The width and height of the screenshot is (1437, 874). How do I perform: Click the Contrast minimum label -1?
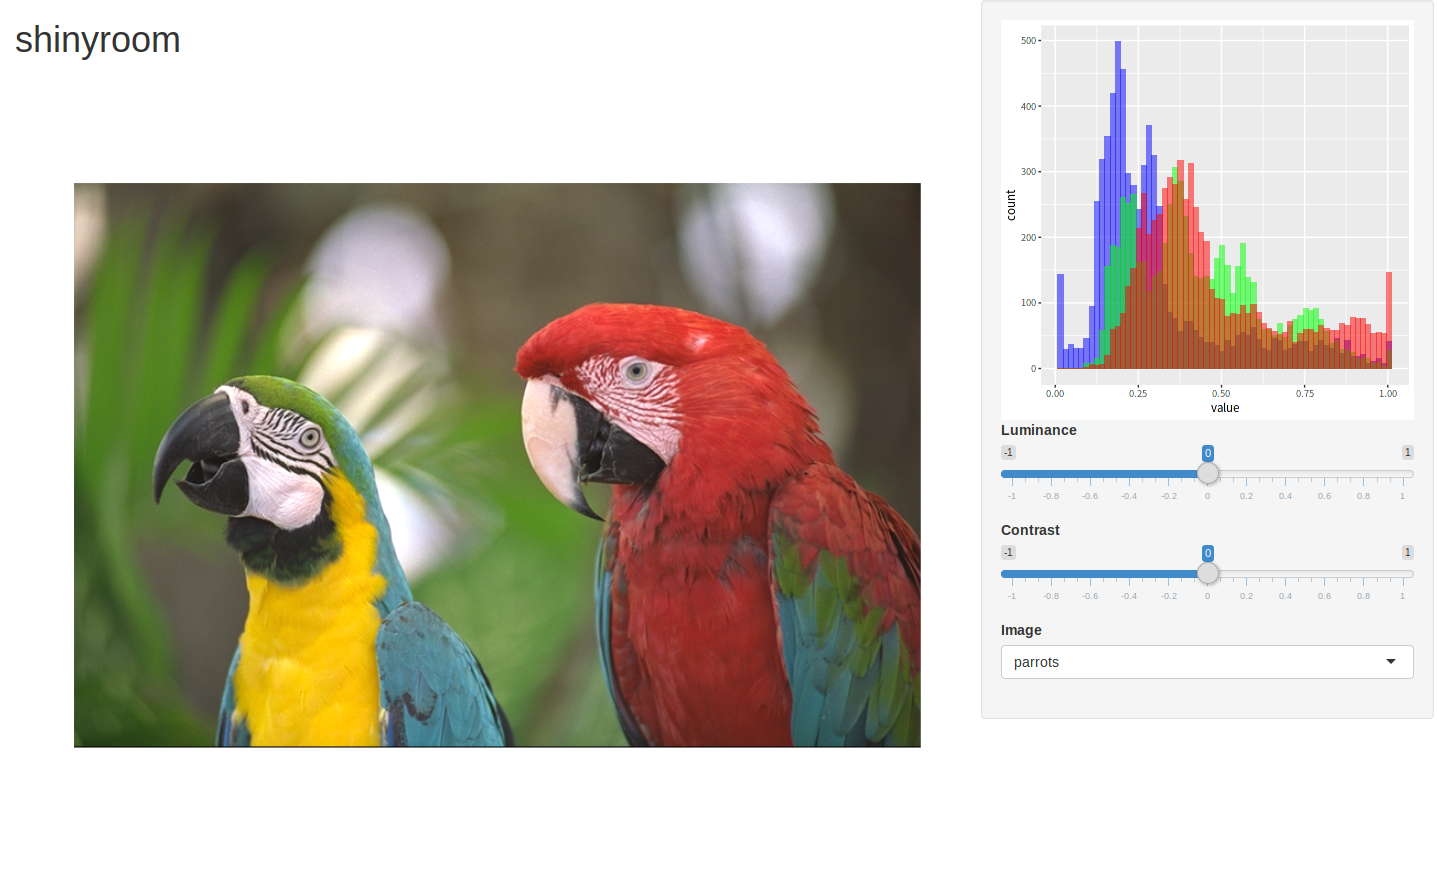tap(1008, 552)
